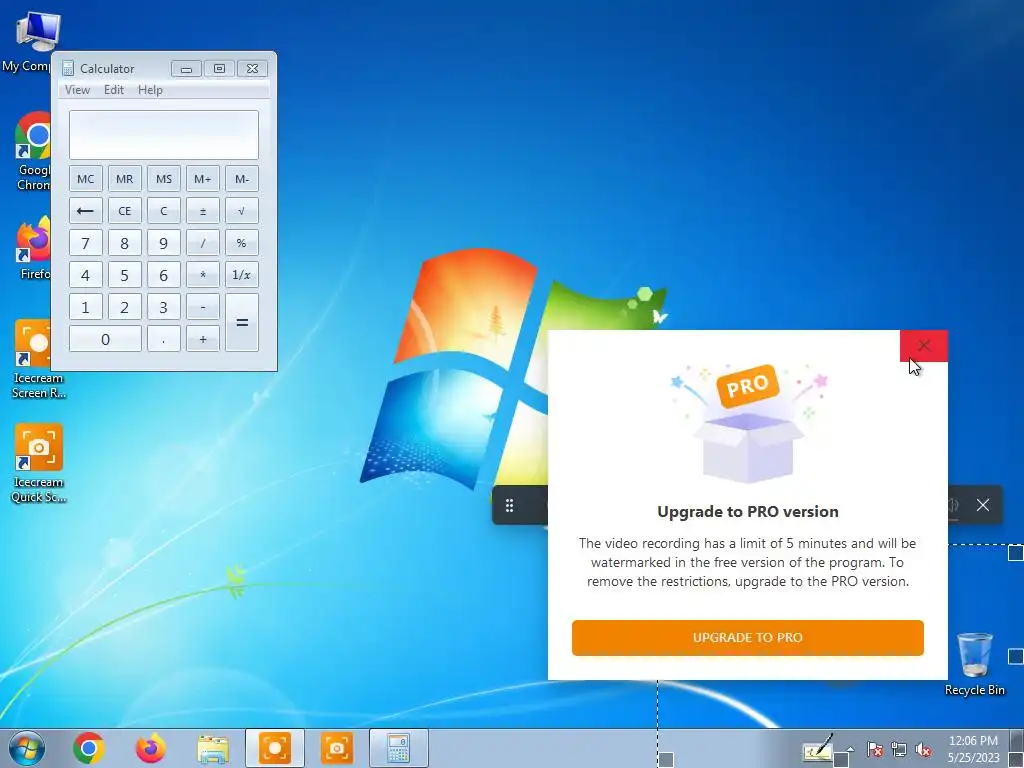This screenshot has height=768, width=1024.
Task: Click the Action Center flag tray icon
Action: coord(875,750)
